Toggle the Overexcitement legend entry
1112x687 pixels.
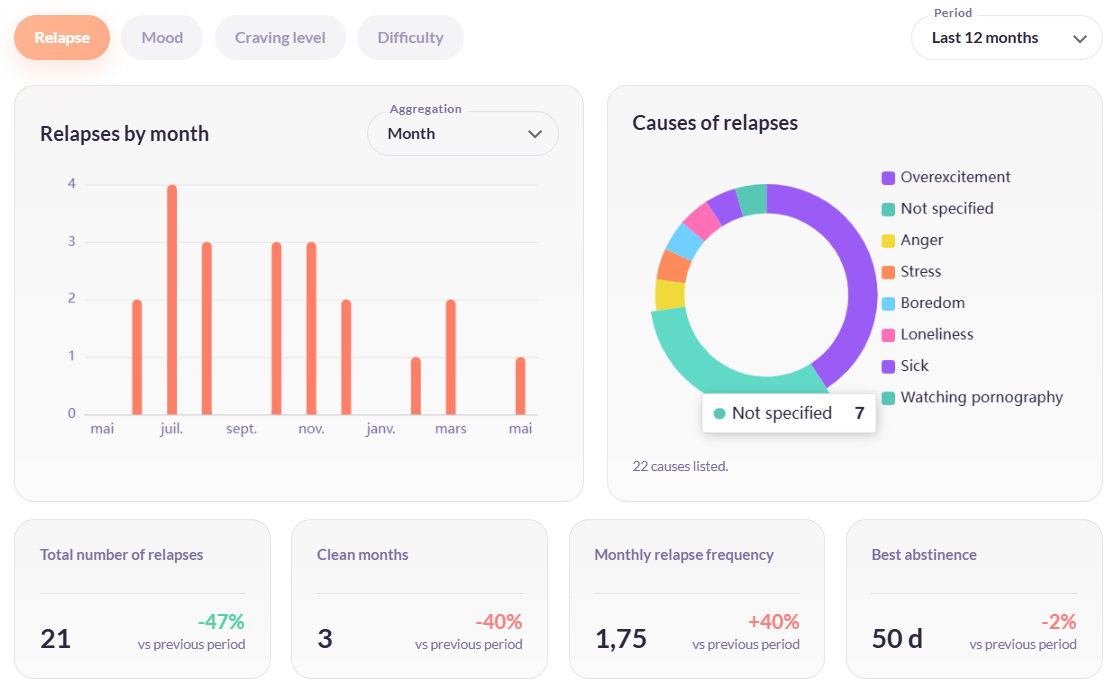pyautogui.click(x=946, y=177)
